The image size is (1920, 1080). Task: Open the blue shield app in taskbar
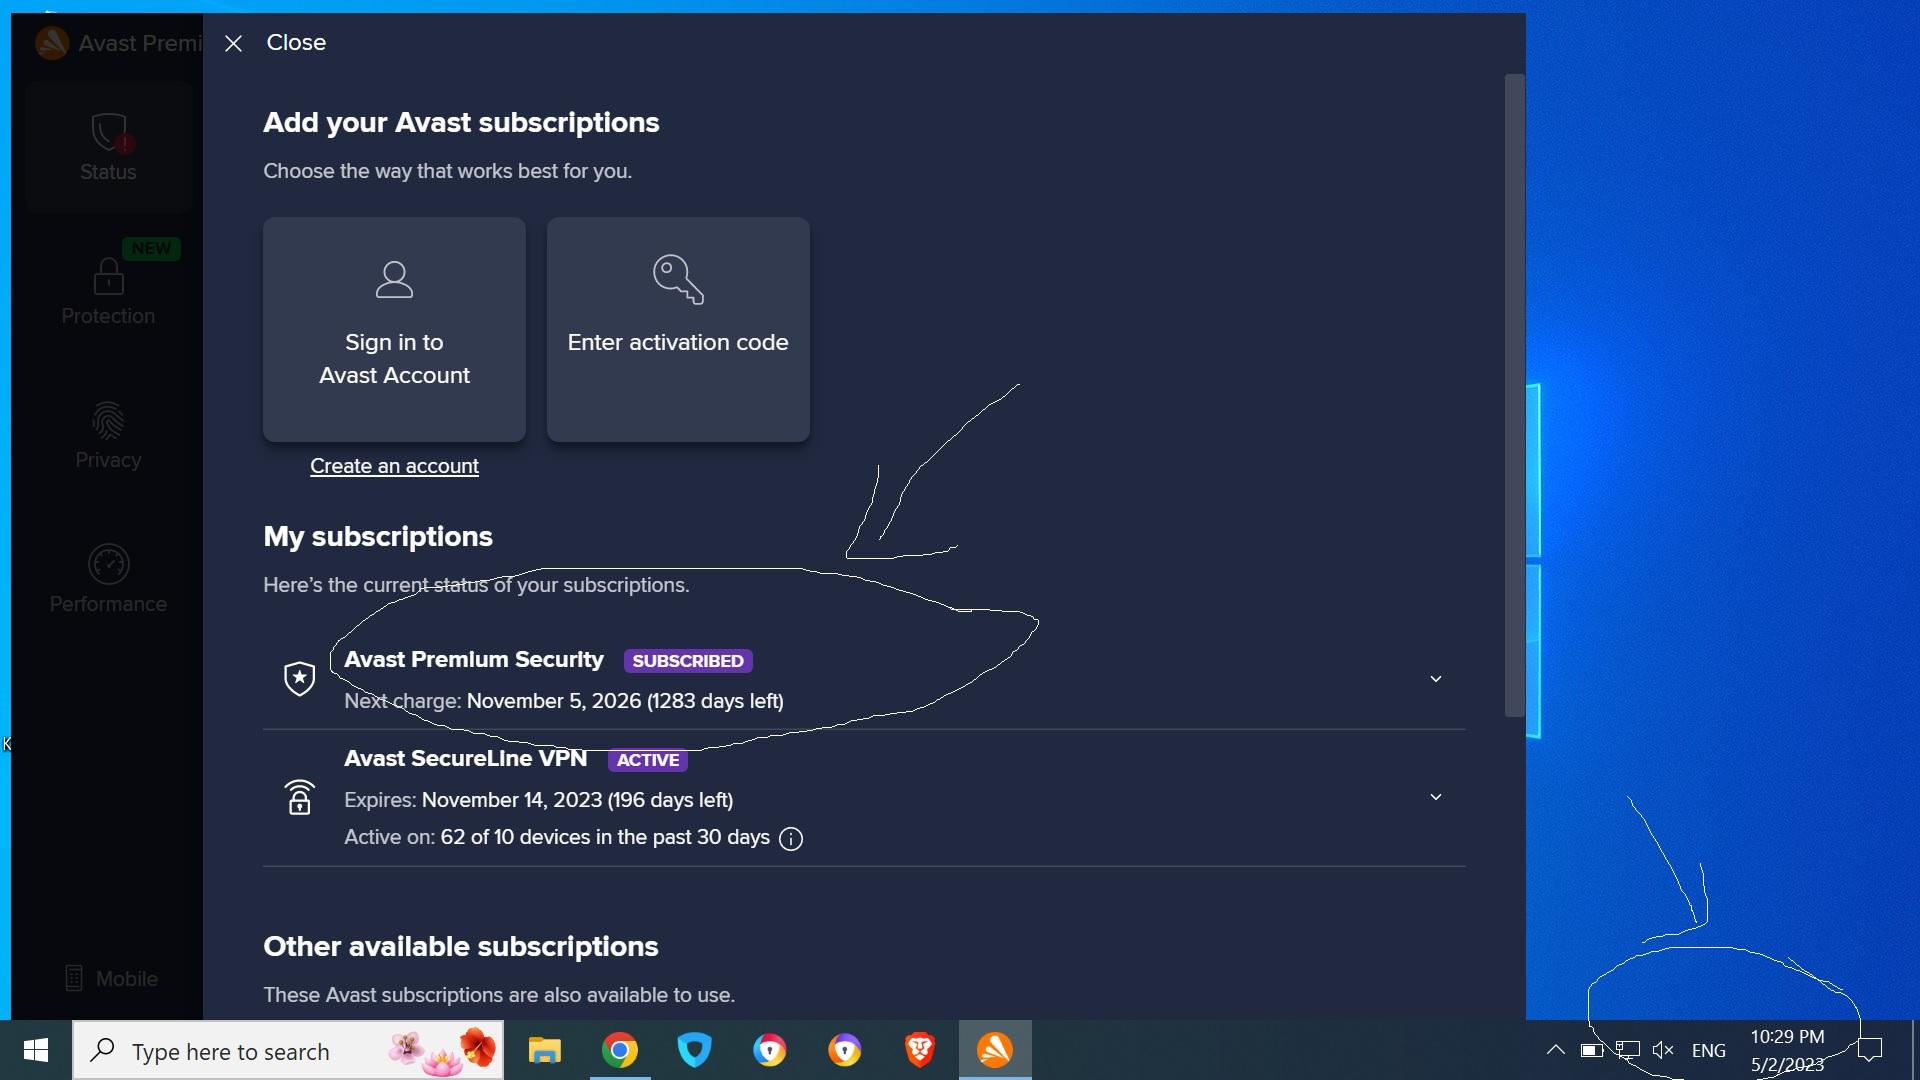point(694,1050)
